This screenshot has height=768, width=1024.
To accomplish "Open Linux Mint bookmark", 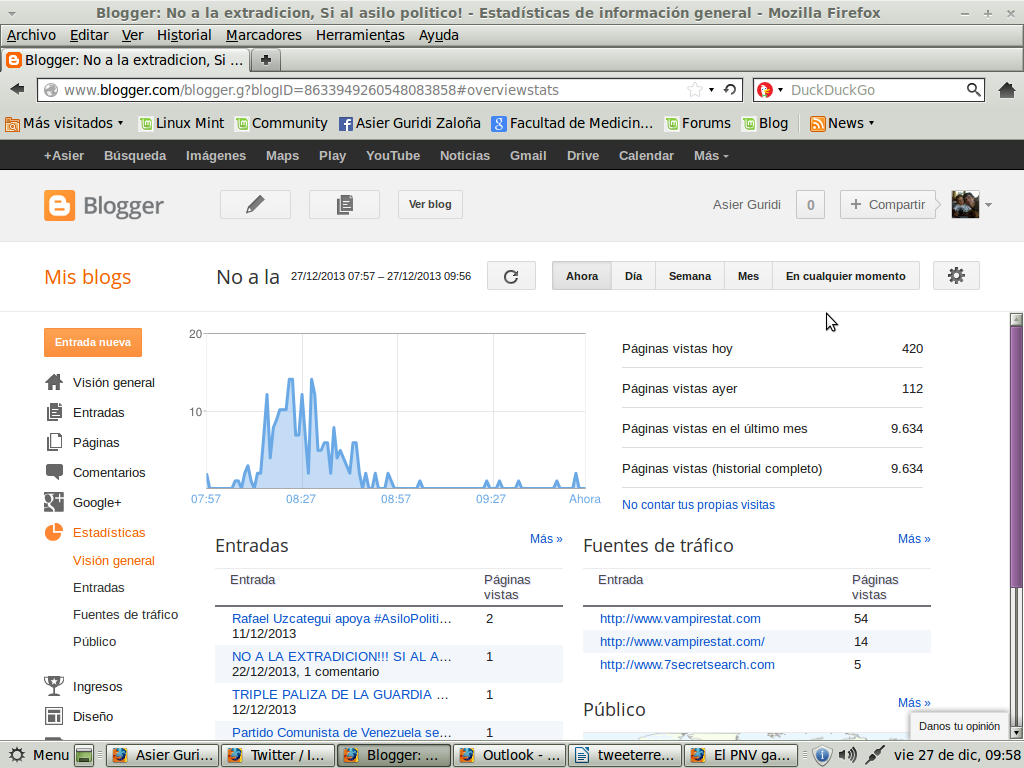I will [x=182, y=123].
